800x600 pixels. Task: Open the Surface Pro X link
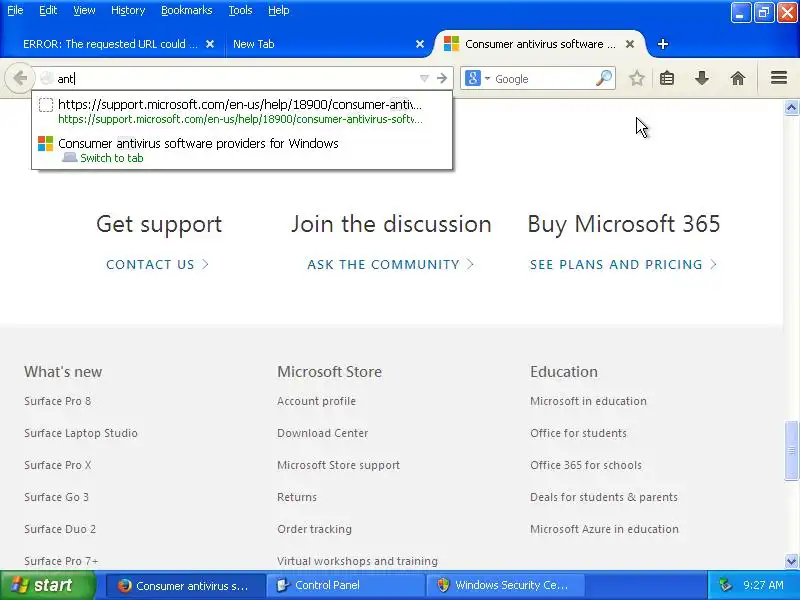[x=58, y=465]
